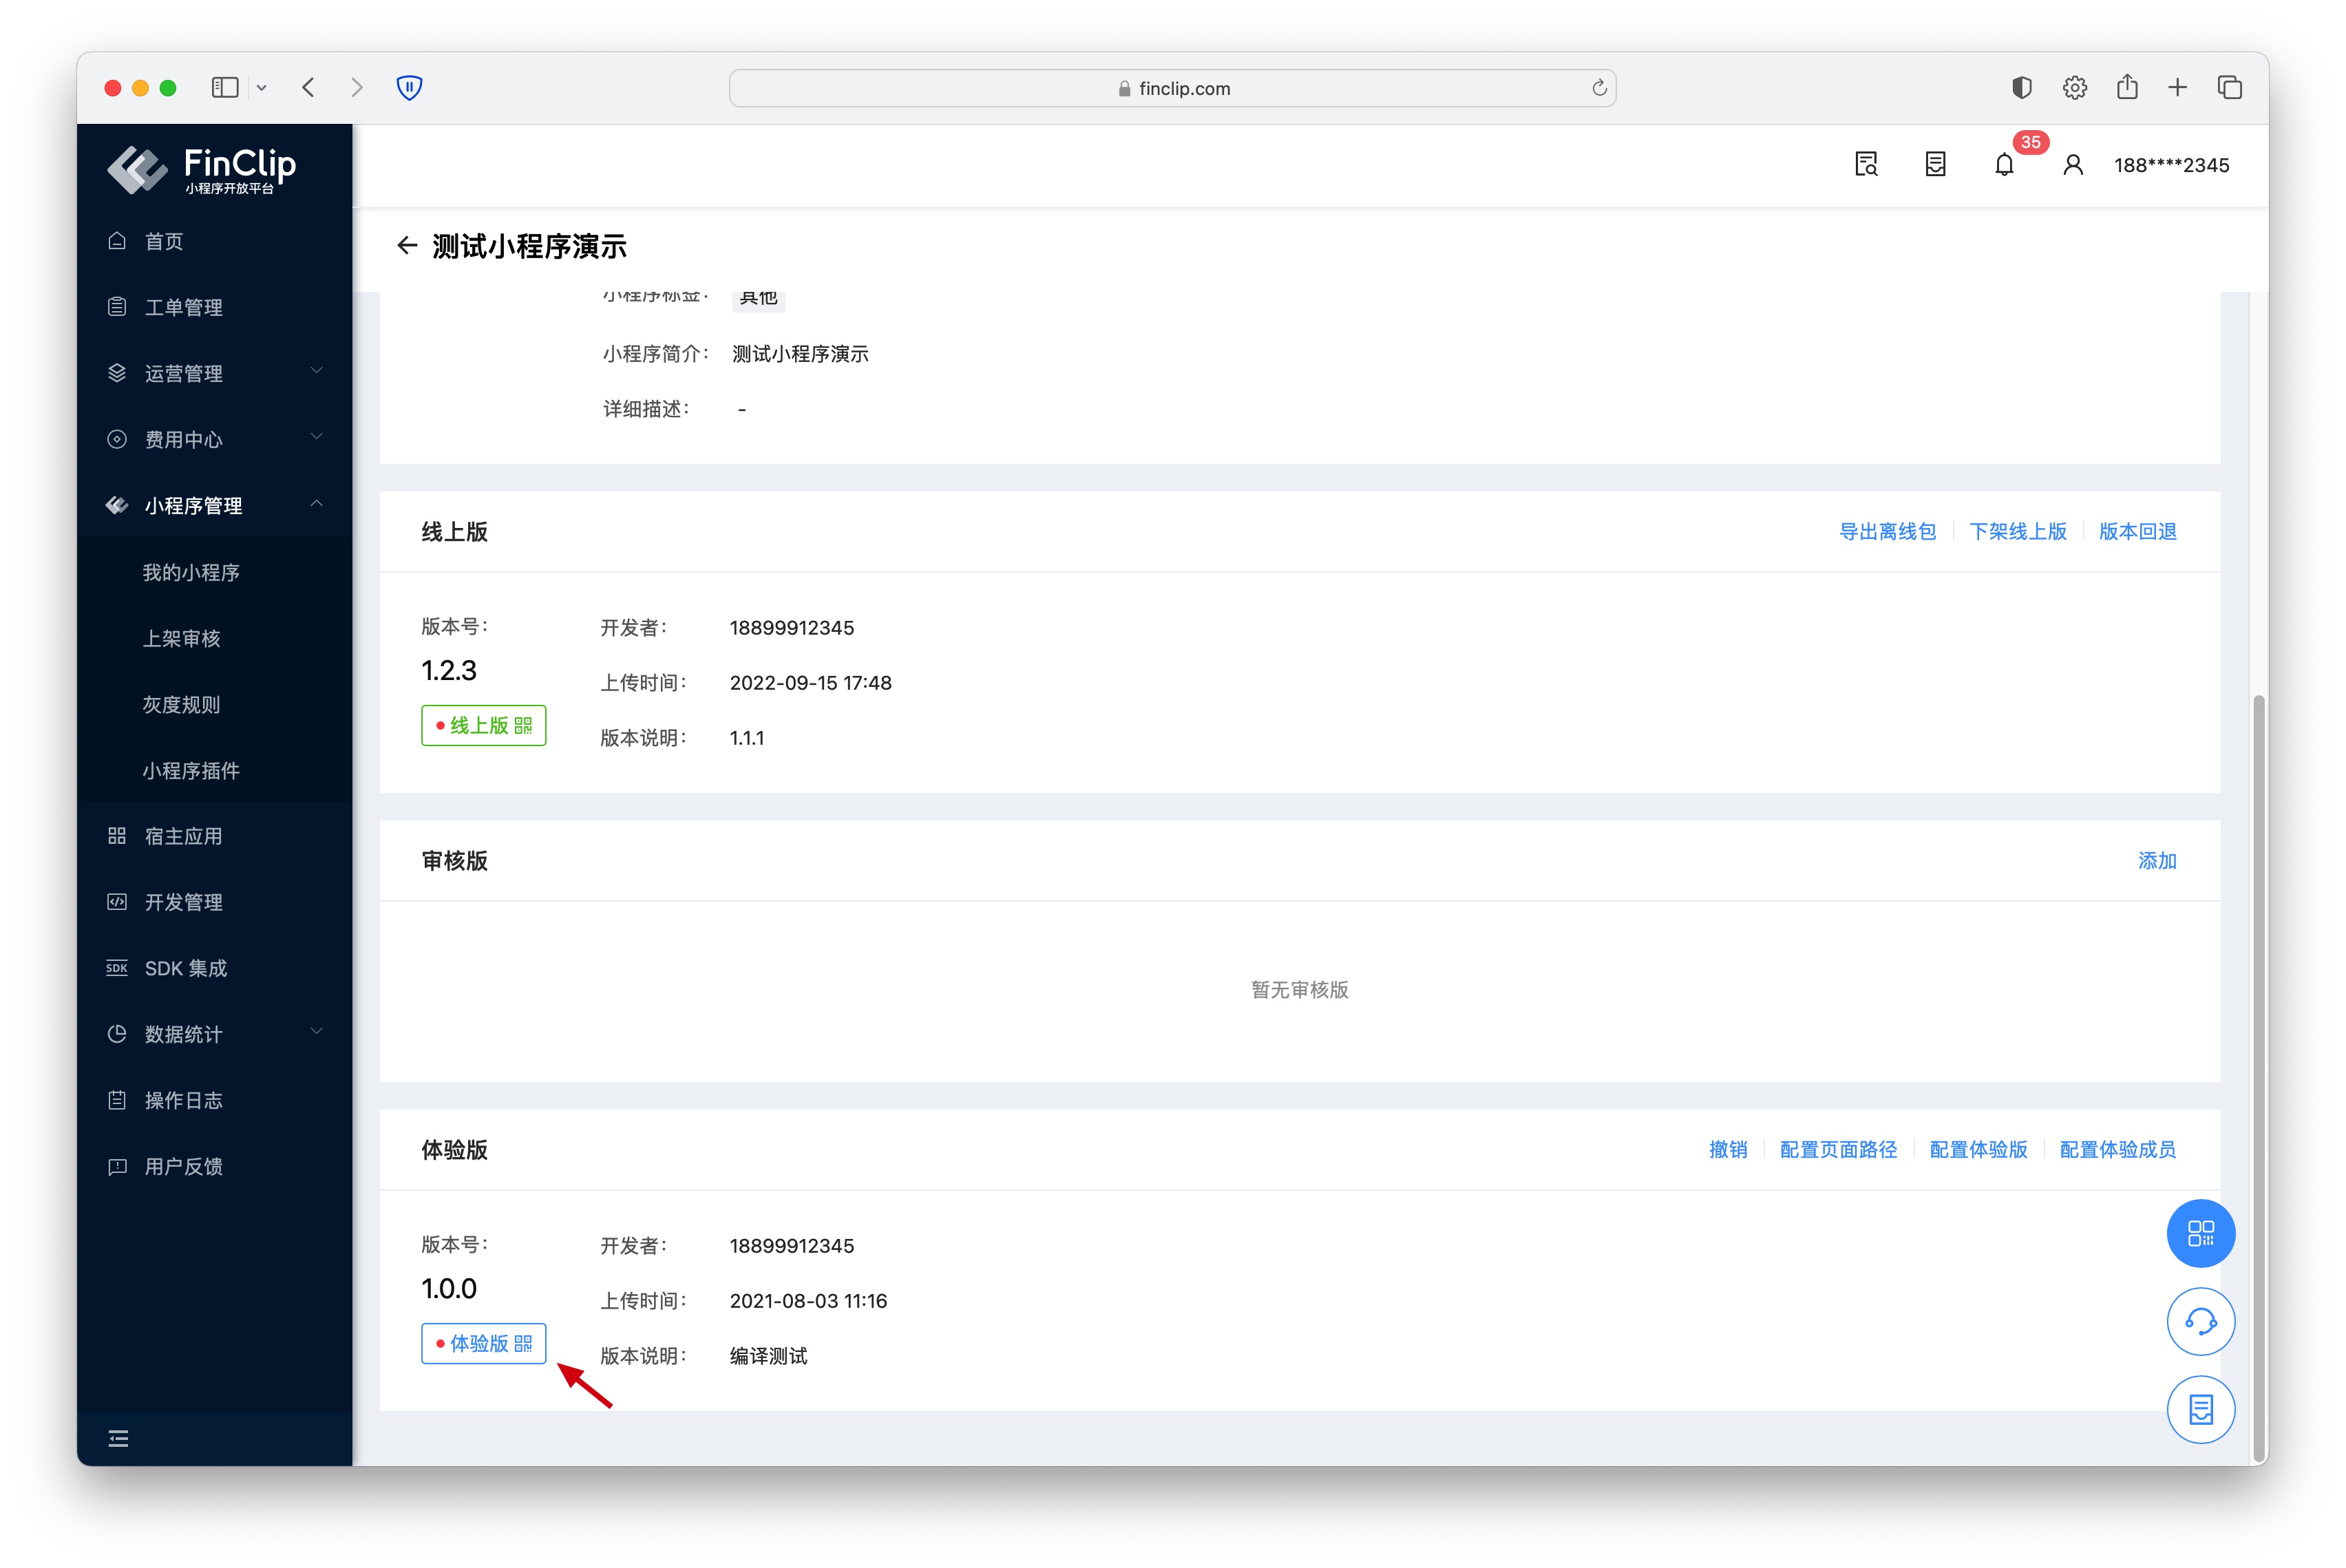Open the floating QR code button
The width and height of the screenshot is (2346, 1568).
pos(2200,1233)
